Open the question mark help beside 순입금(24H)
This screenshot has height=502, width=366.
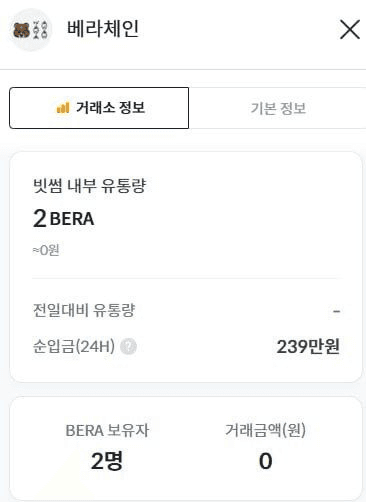tap(128, 346)
